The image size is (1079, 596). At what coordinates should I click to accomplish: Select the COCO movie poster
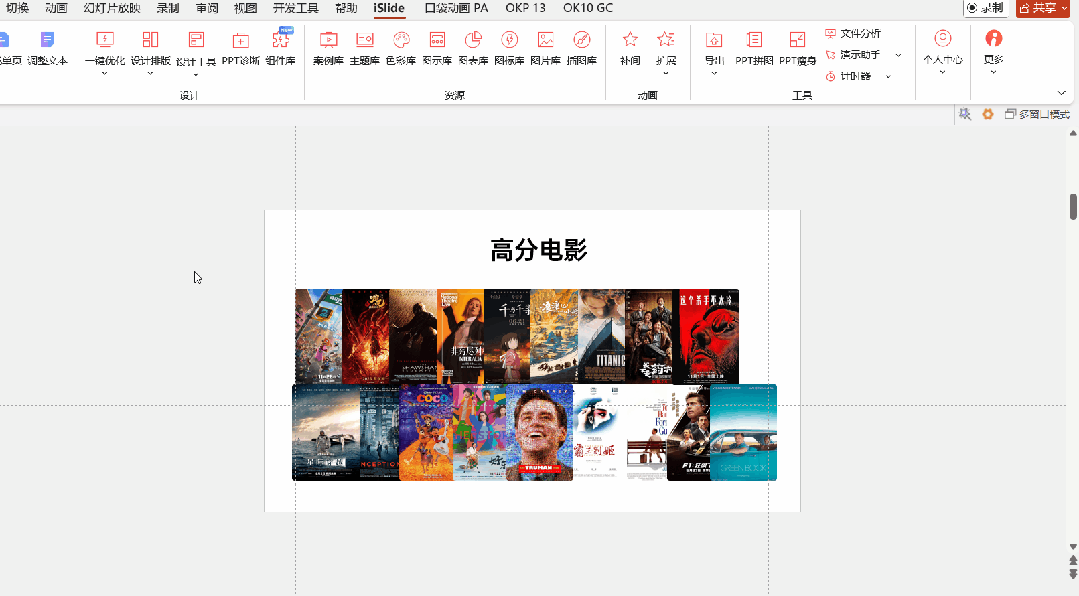(x=426, y=432)
